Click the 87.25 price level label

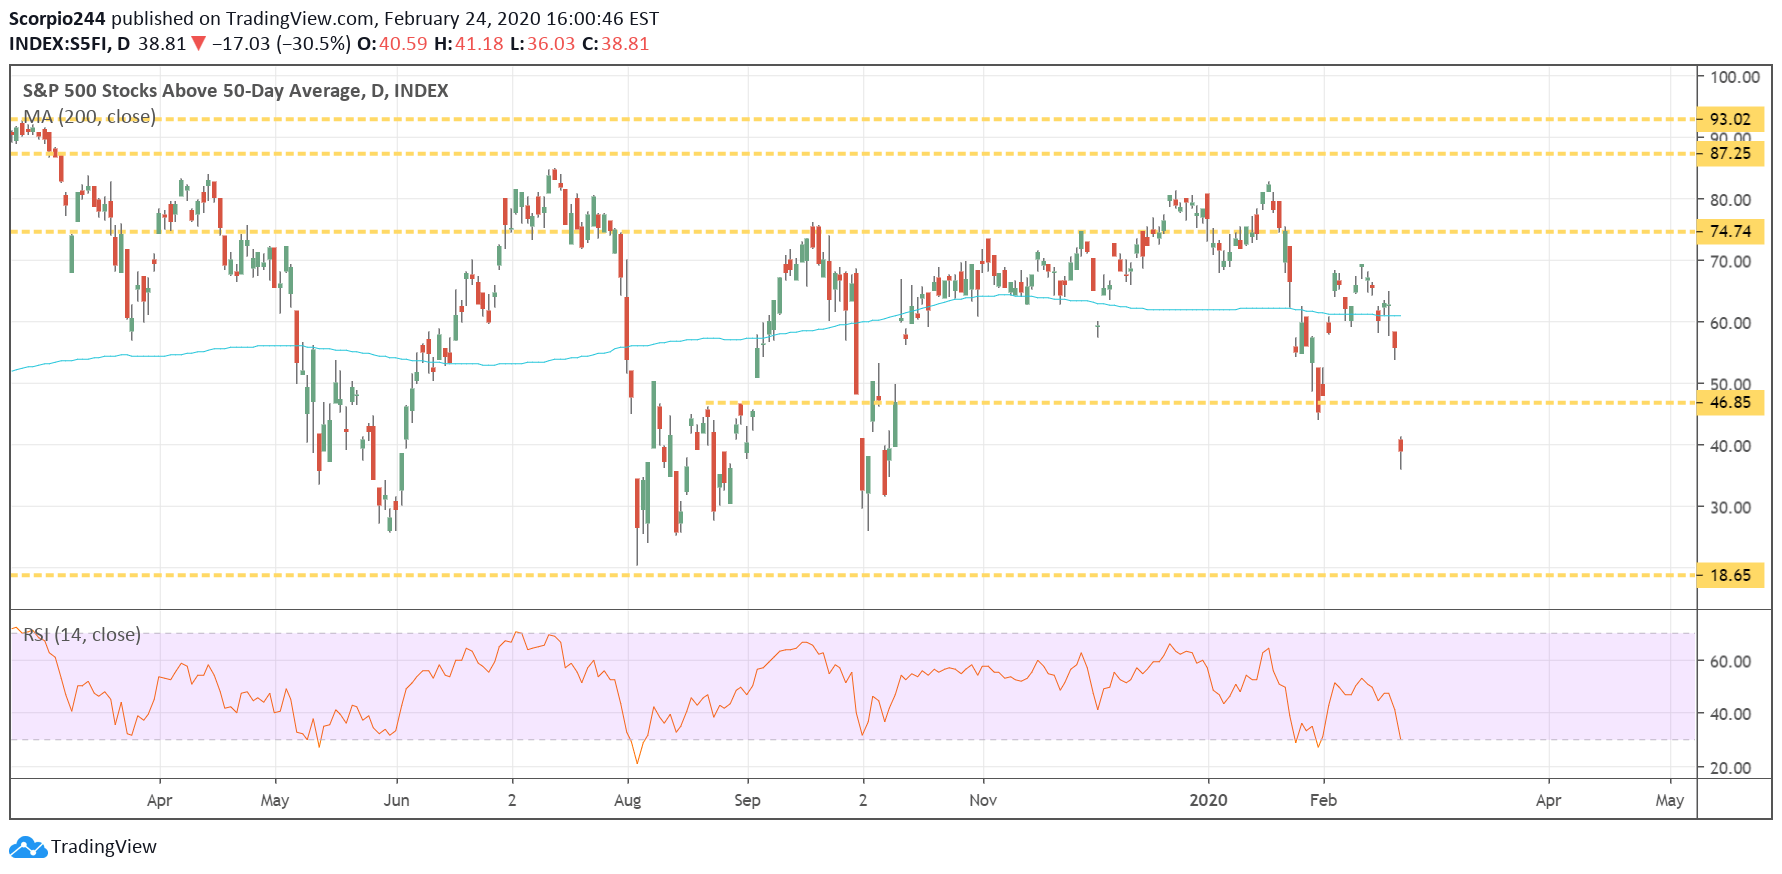[x=1730, y=154]
